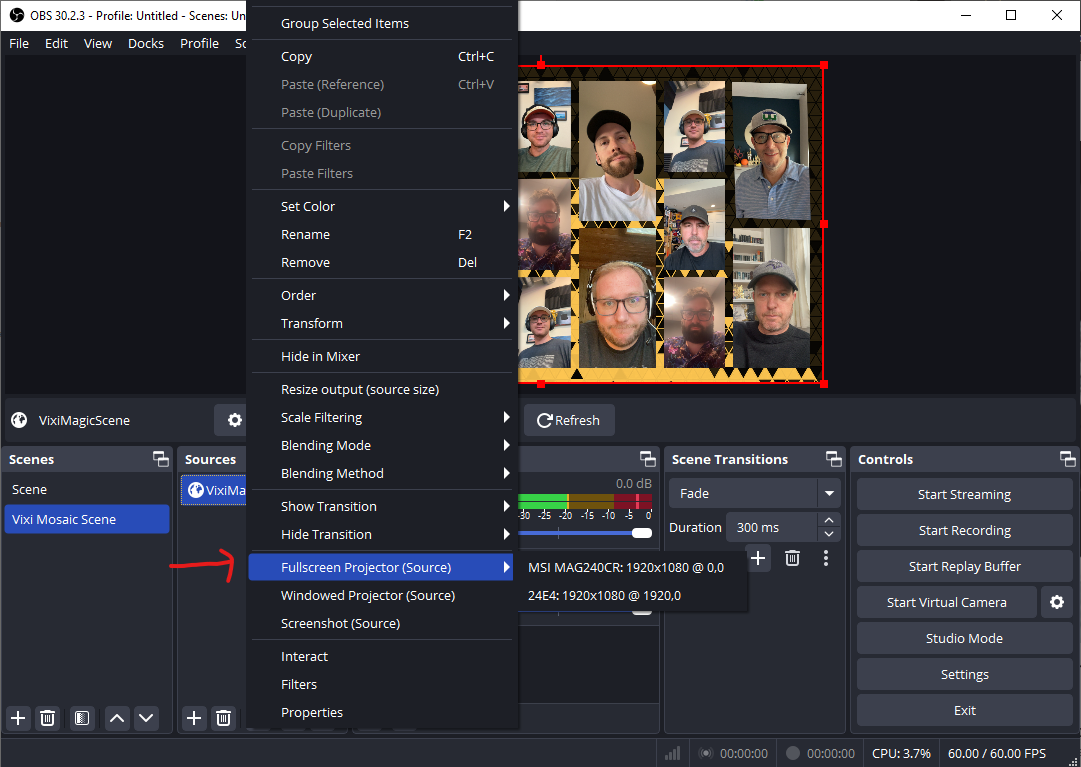Select Resize output (source size)
The image size is (1081, 767).
[382, 389]
